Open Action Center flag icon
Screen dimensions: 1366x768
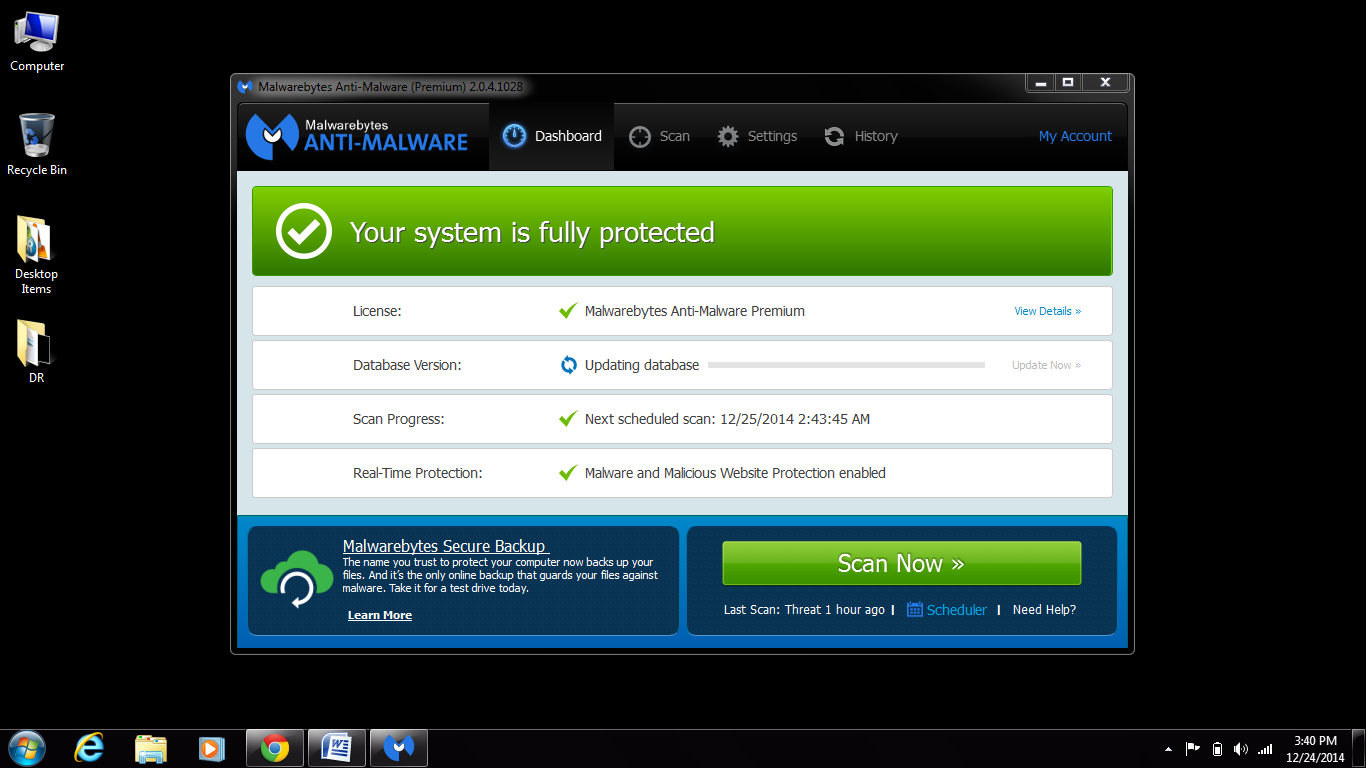tap(1192, 748)
